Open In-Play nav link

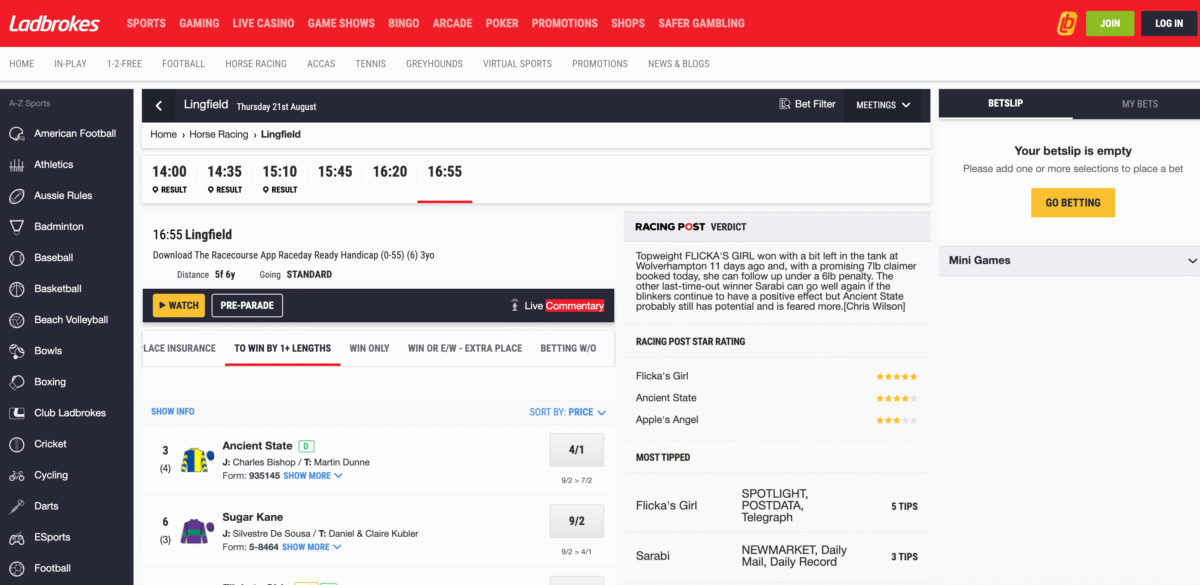(70, 64)
